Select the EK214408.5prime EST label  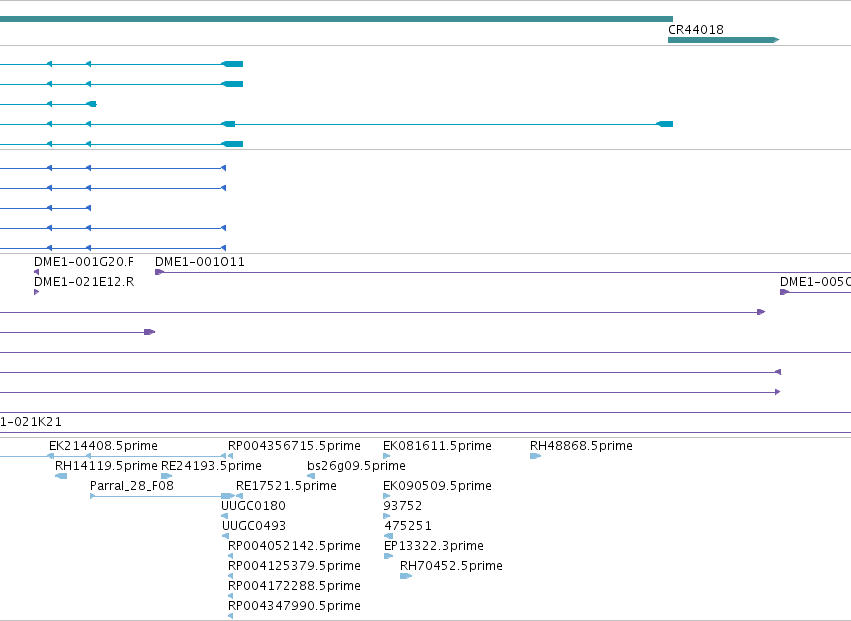tap(103, 446)
